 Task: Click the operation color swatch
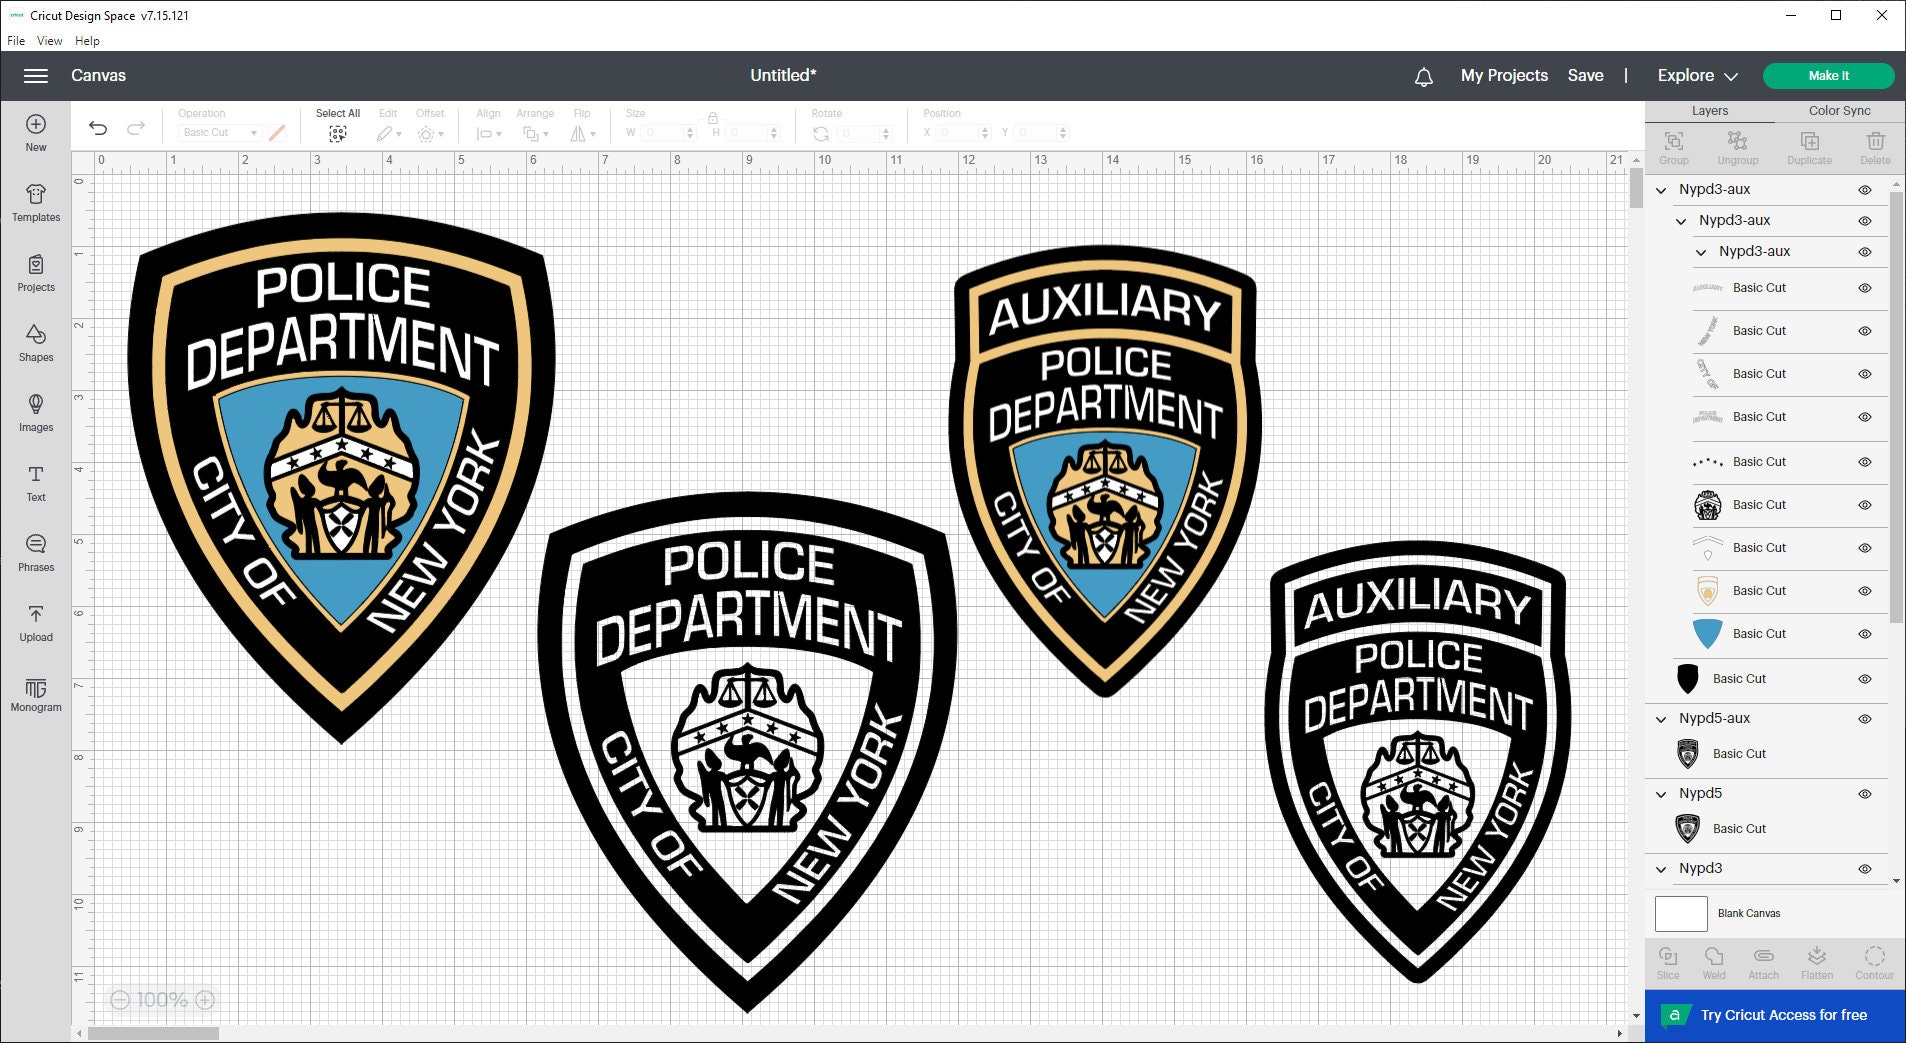pos(277,133)
